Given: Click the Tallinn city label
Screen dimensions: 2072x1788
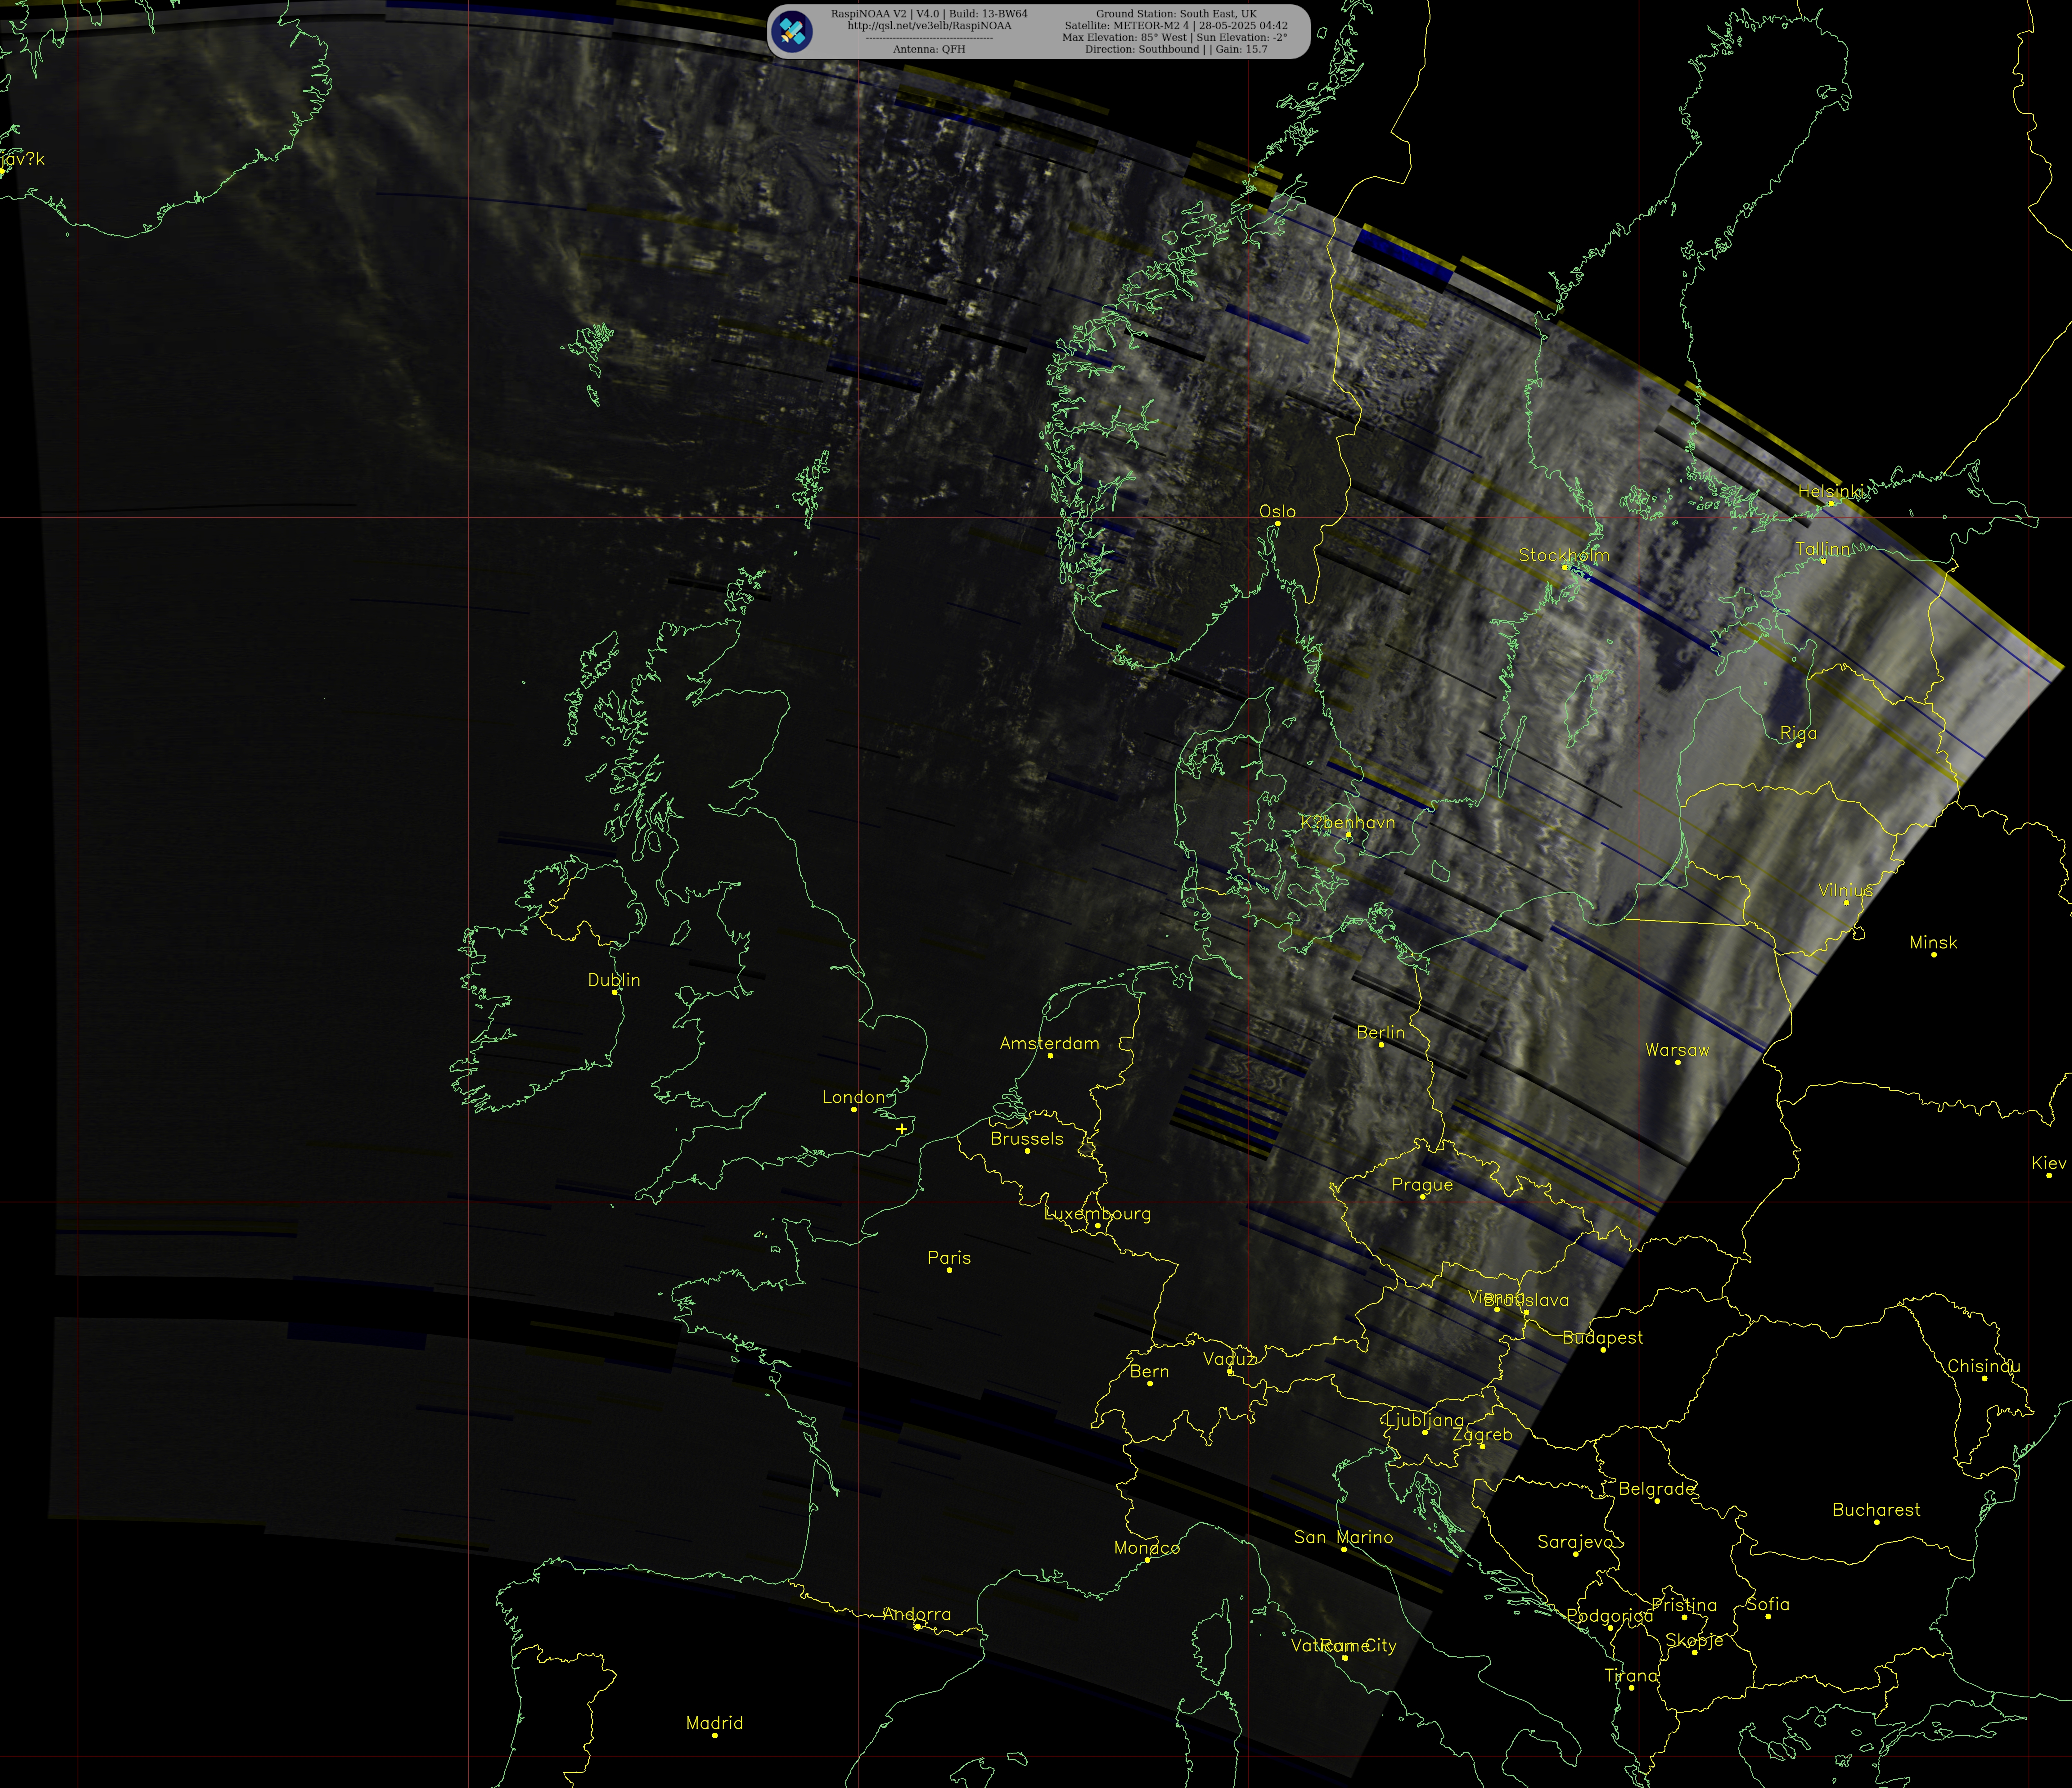Looking at the screenshot, I should (x=1823, y=549).
